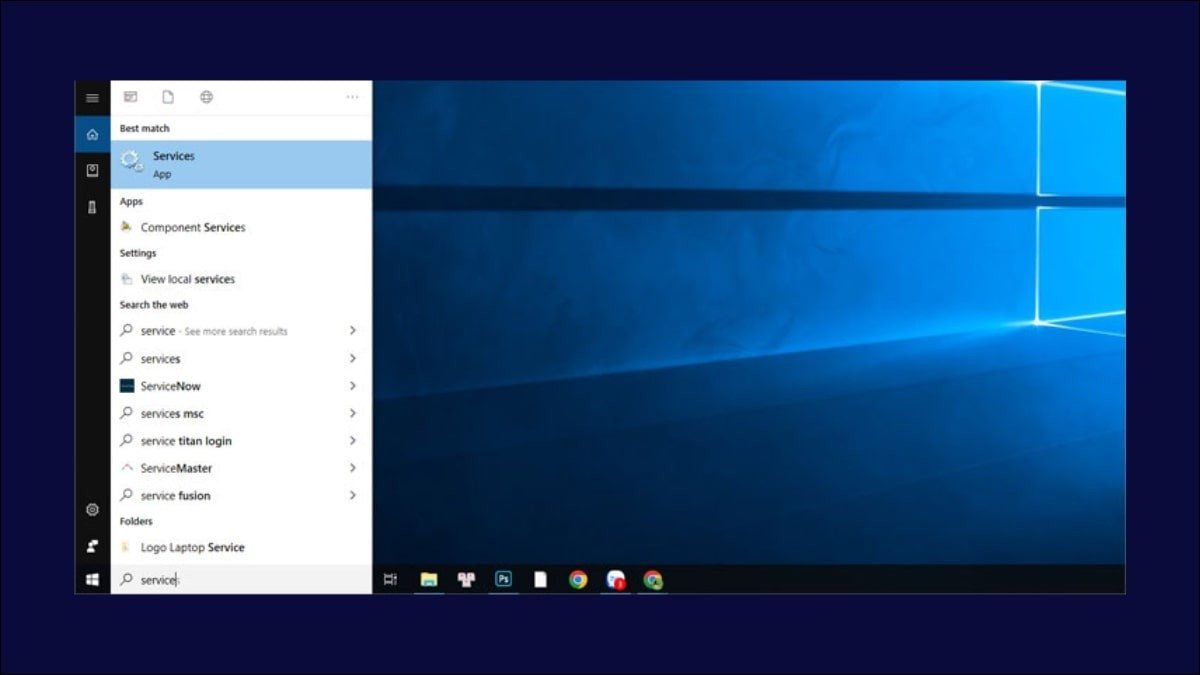Open the Services app best match
The width and height of the screenshot is (1200, 675).
click(240, 164)
